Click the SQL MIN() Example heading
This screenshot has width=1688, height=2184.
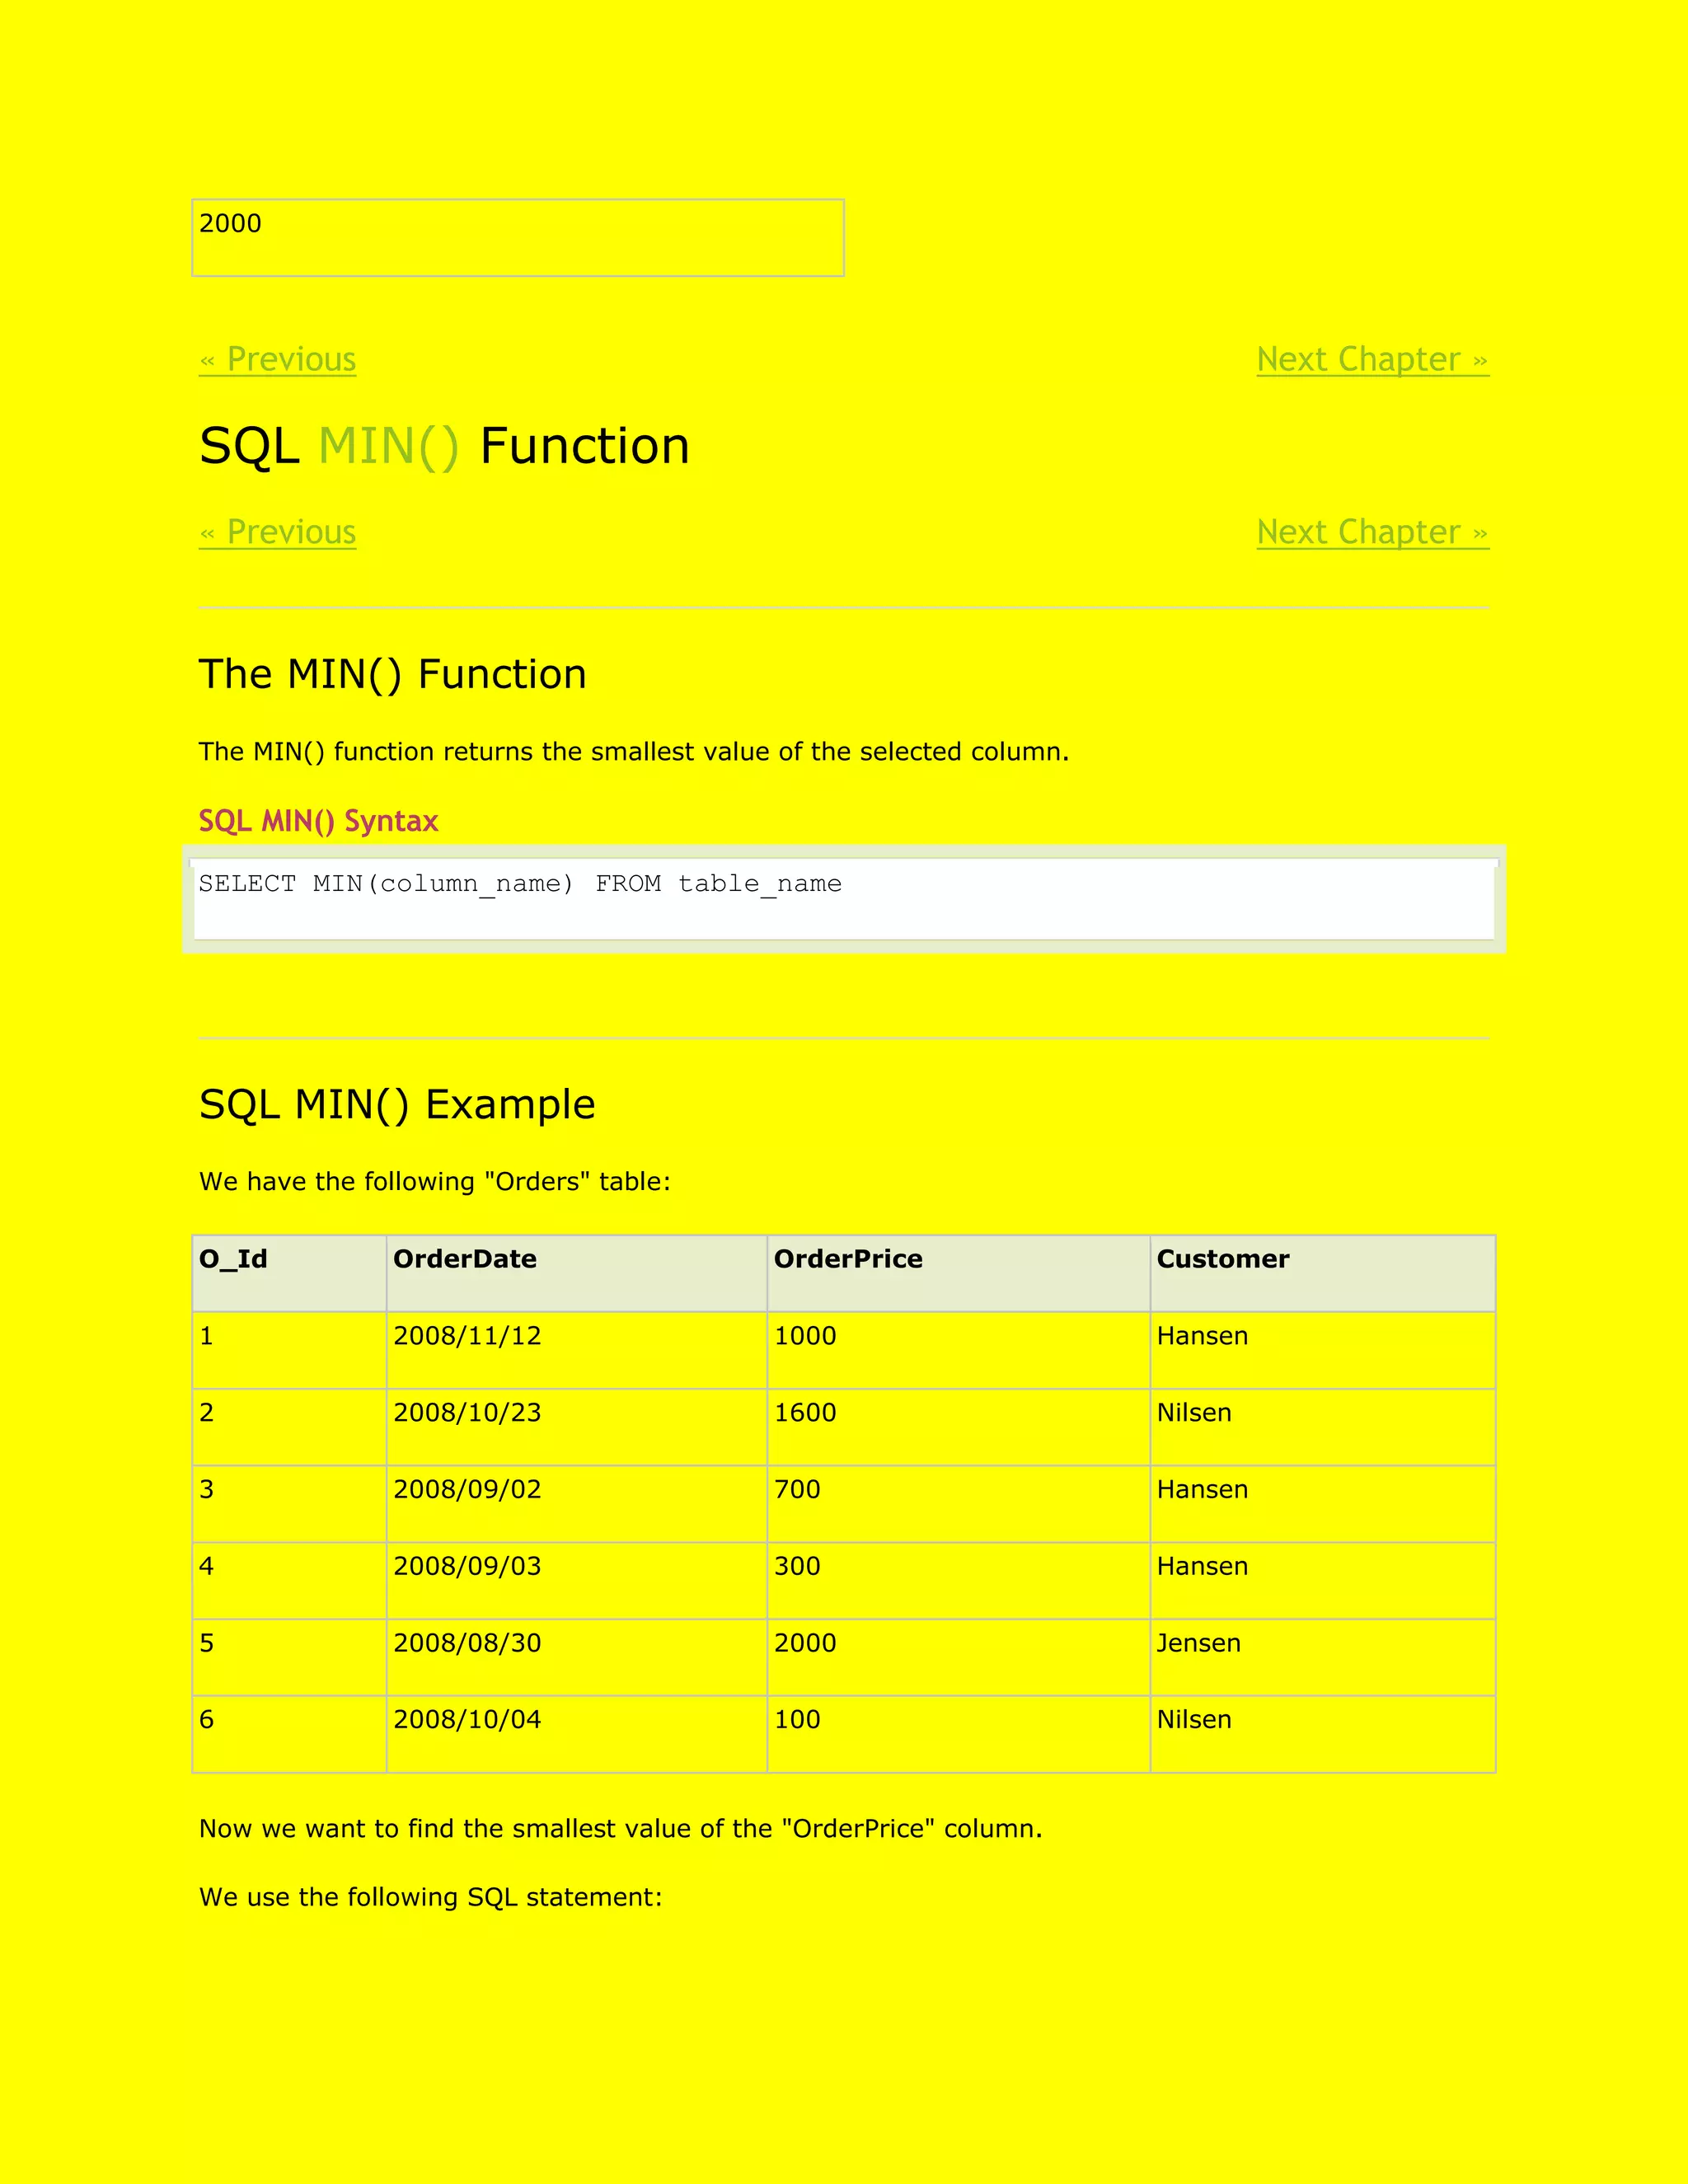point(397,1105)
